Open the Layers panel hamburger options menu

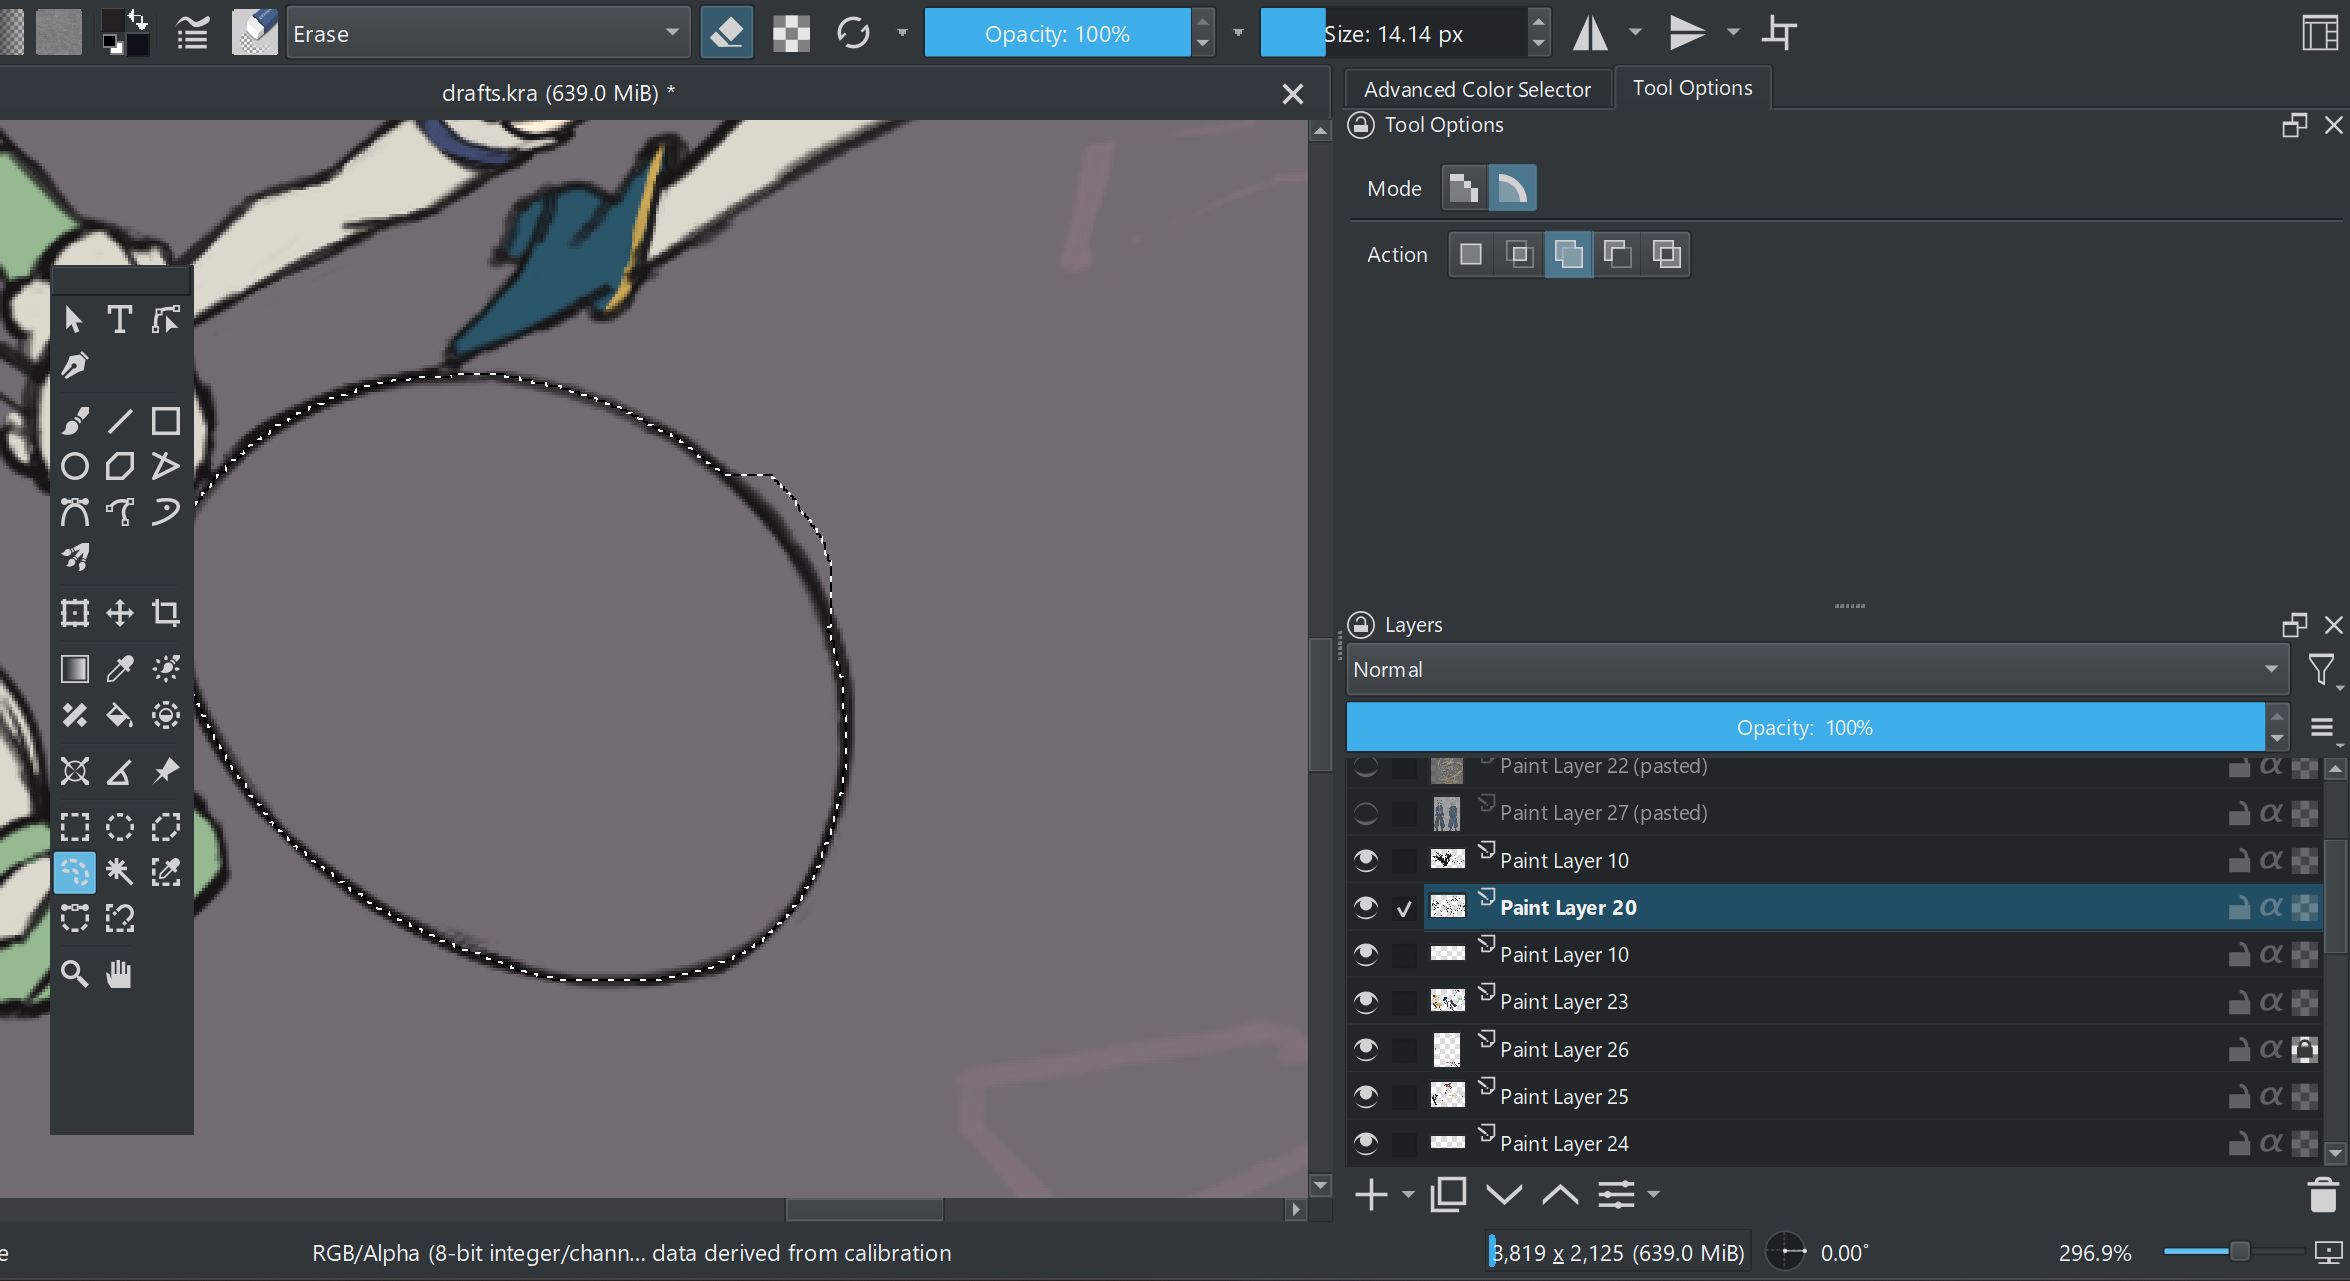(2323, 727)
